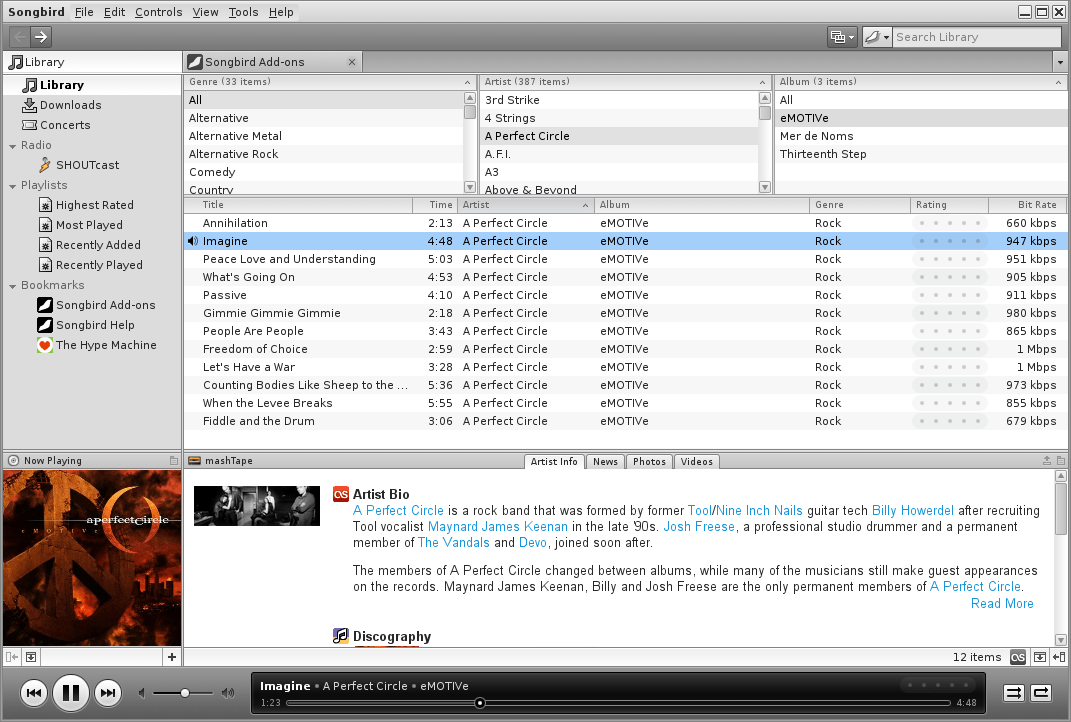Screen dimensions: 1071x722
Task: Collapse the Bookmarks section
Action: [12, 286]
